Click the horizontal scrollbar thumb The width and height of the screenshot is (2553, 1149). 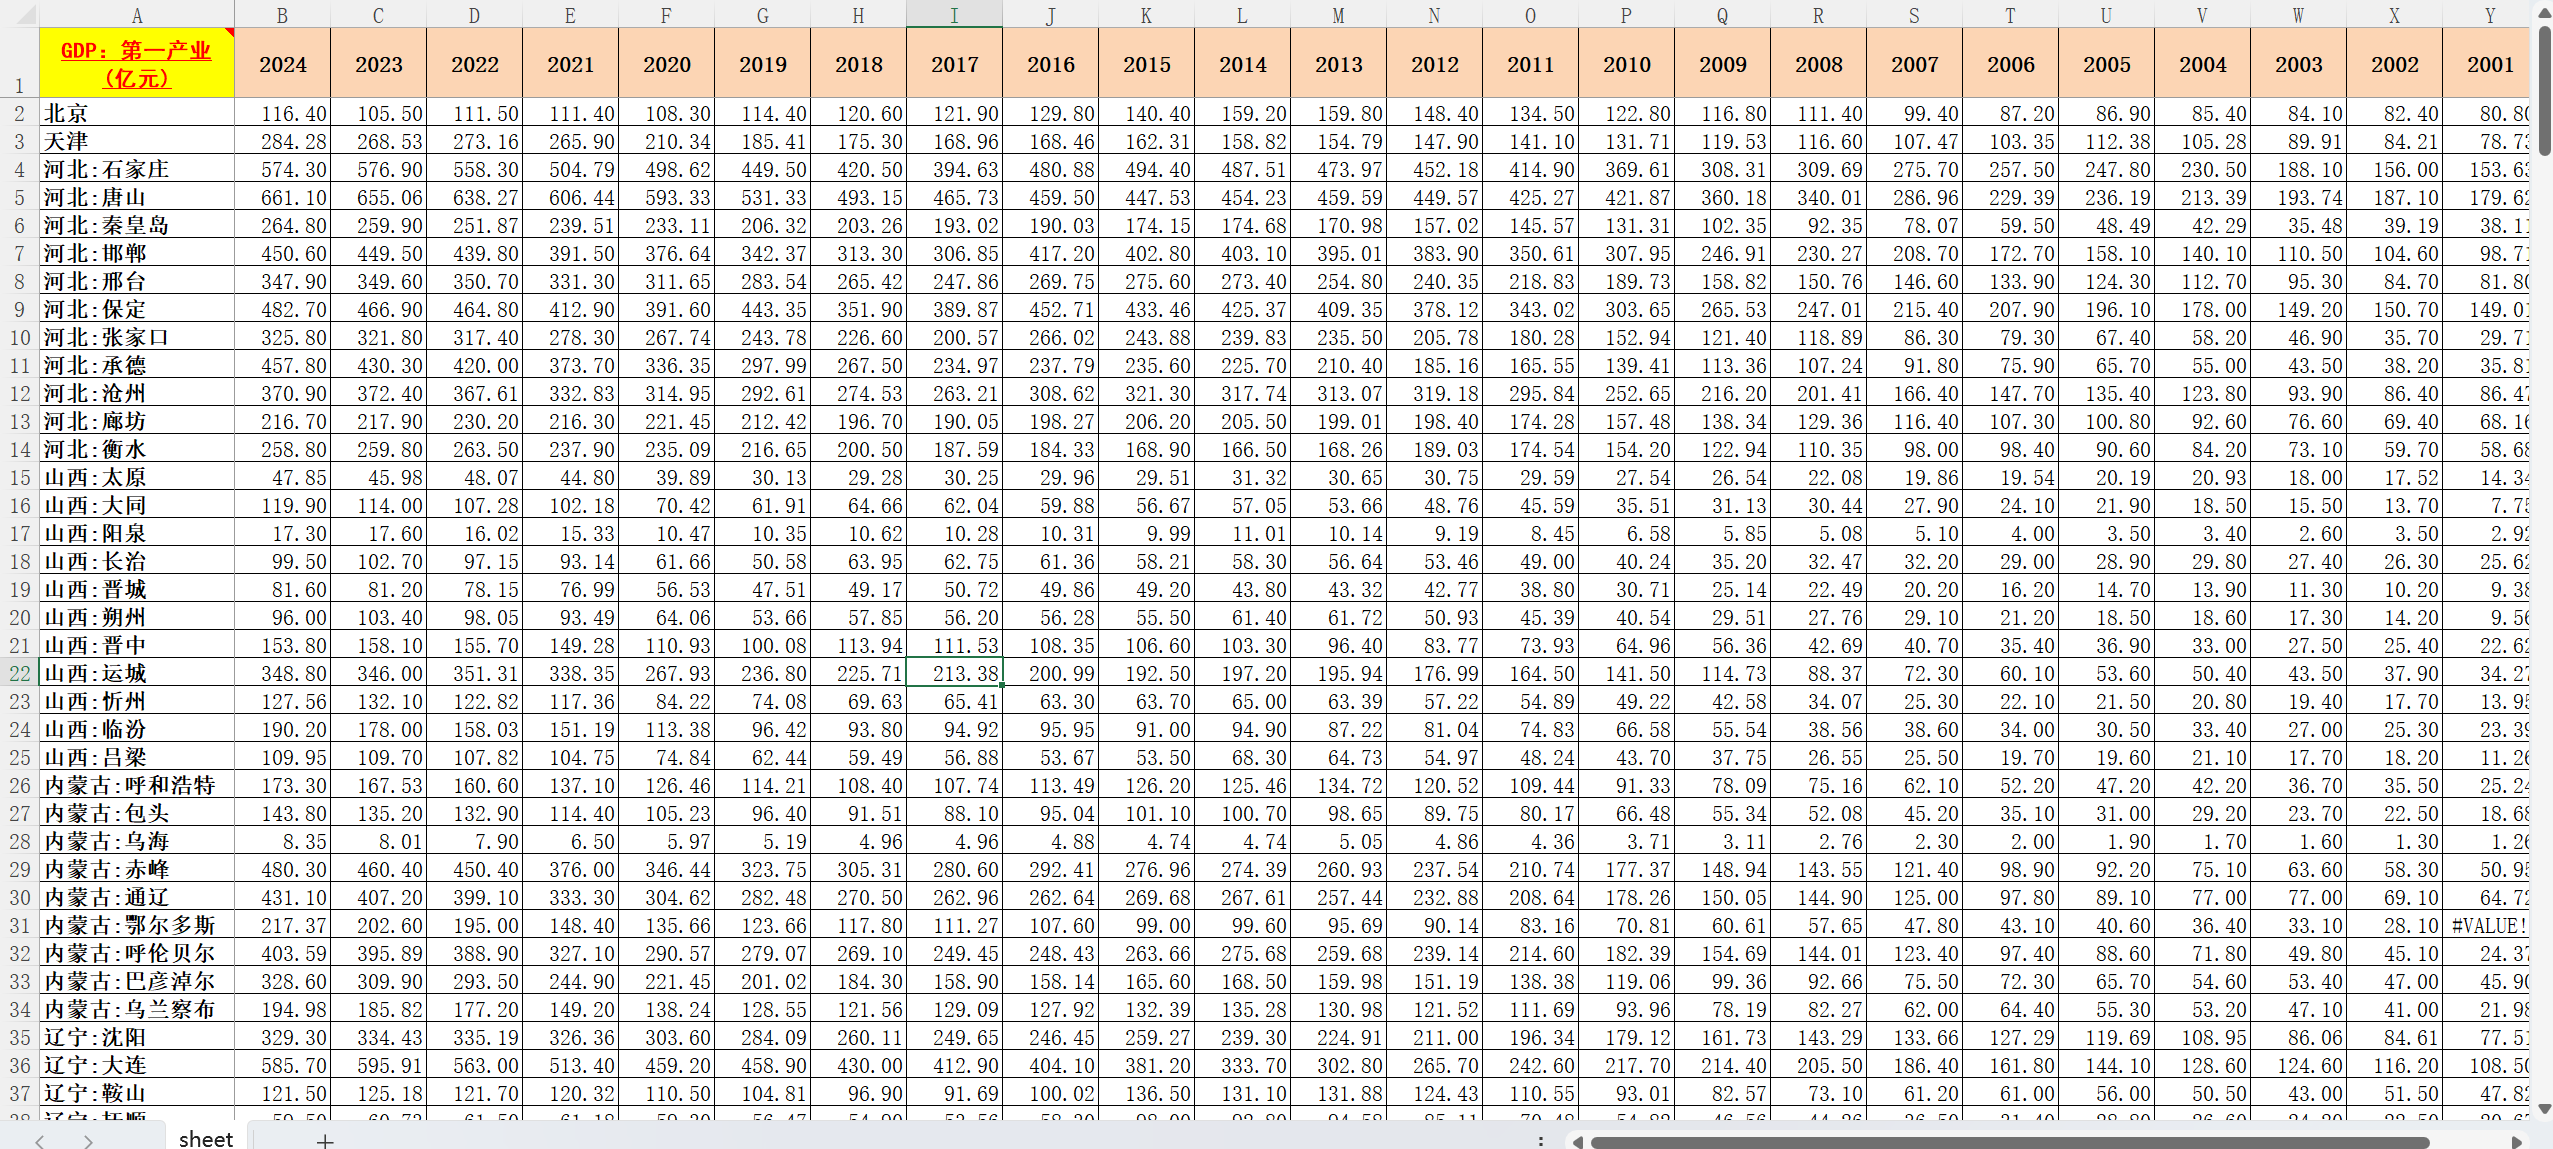(2010, 1141)
